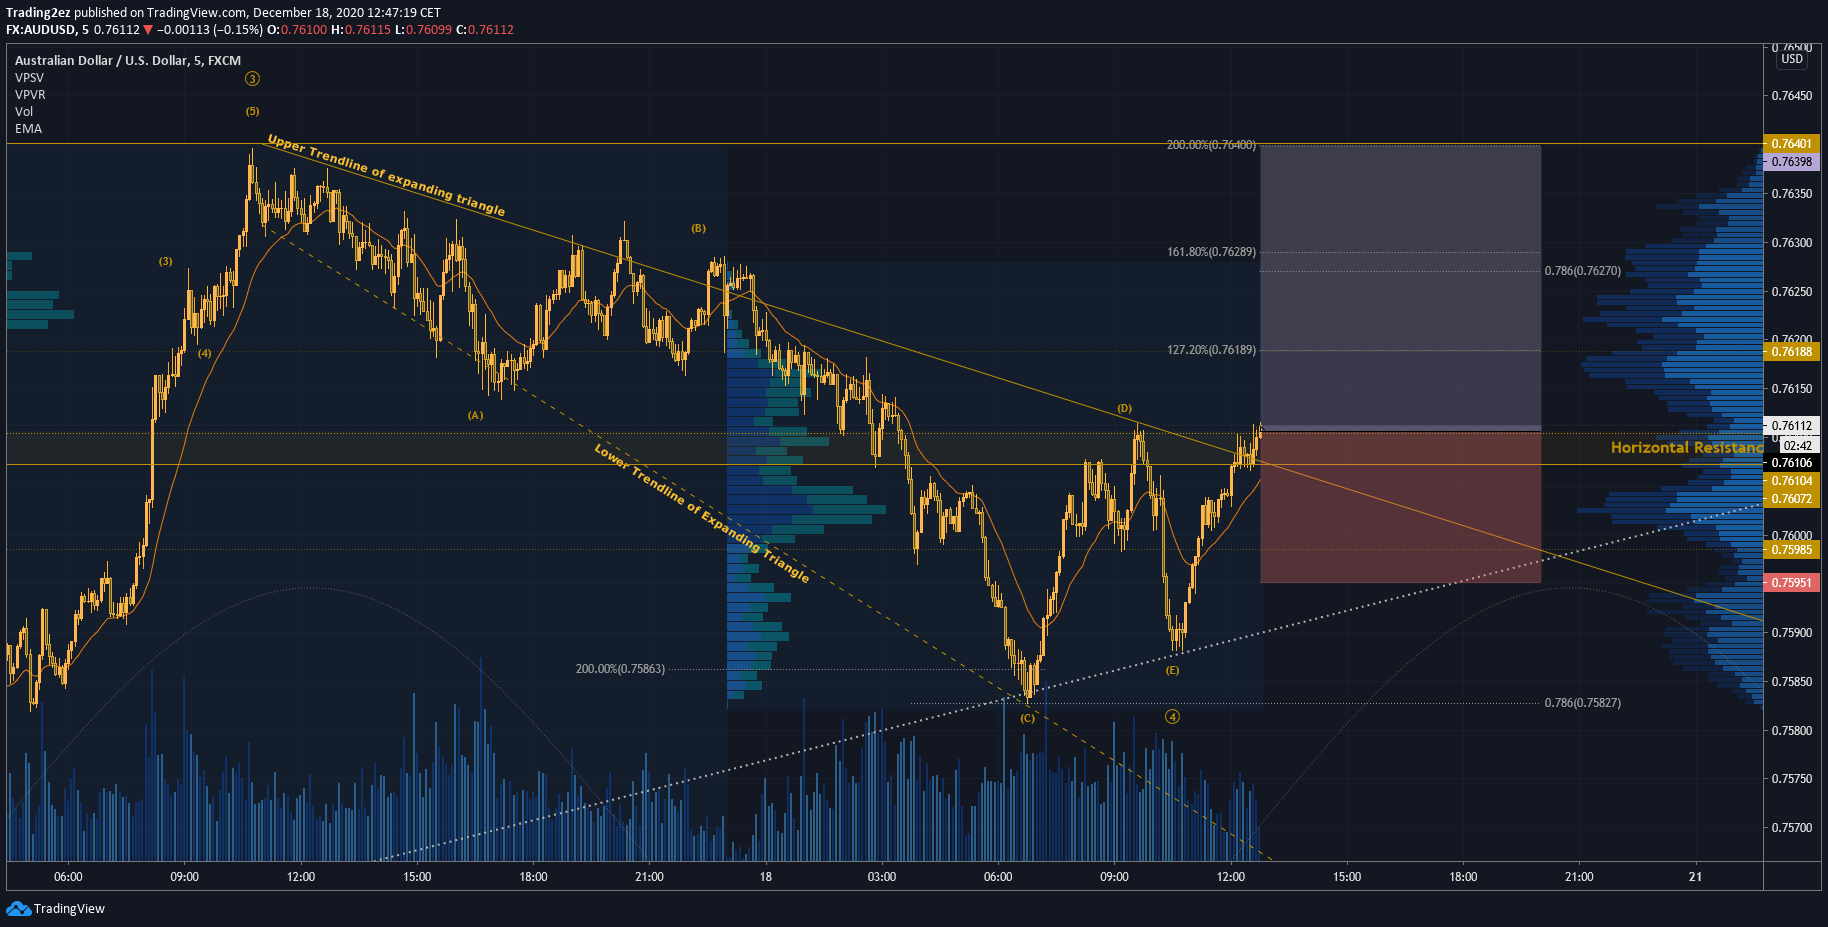Image resolution: width=1828 pixels, height=927 pixels.
Task: Select the (E) wave label
Action: tap(1172, 670)
